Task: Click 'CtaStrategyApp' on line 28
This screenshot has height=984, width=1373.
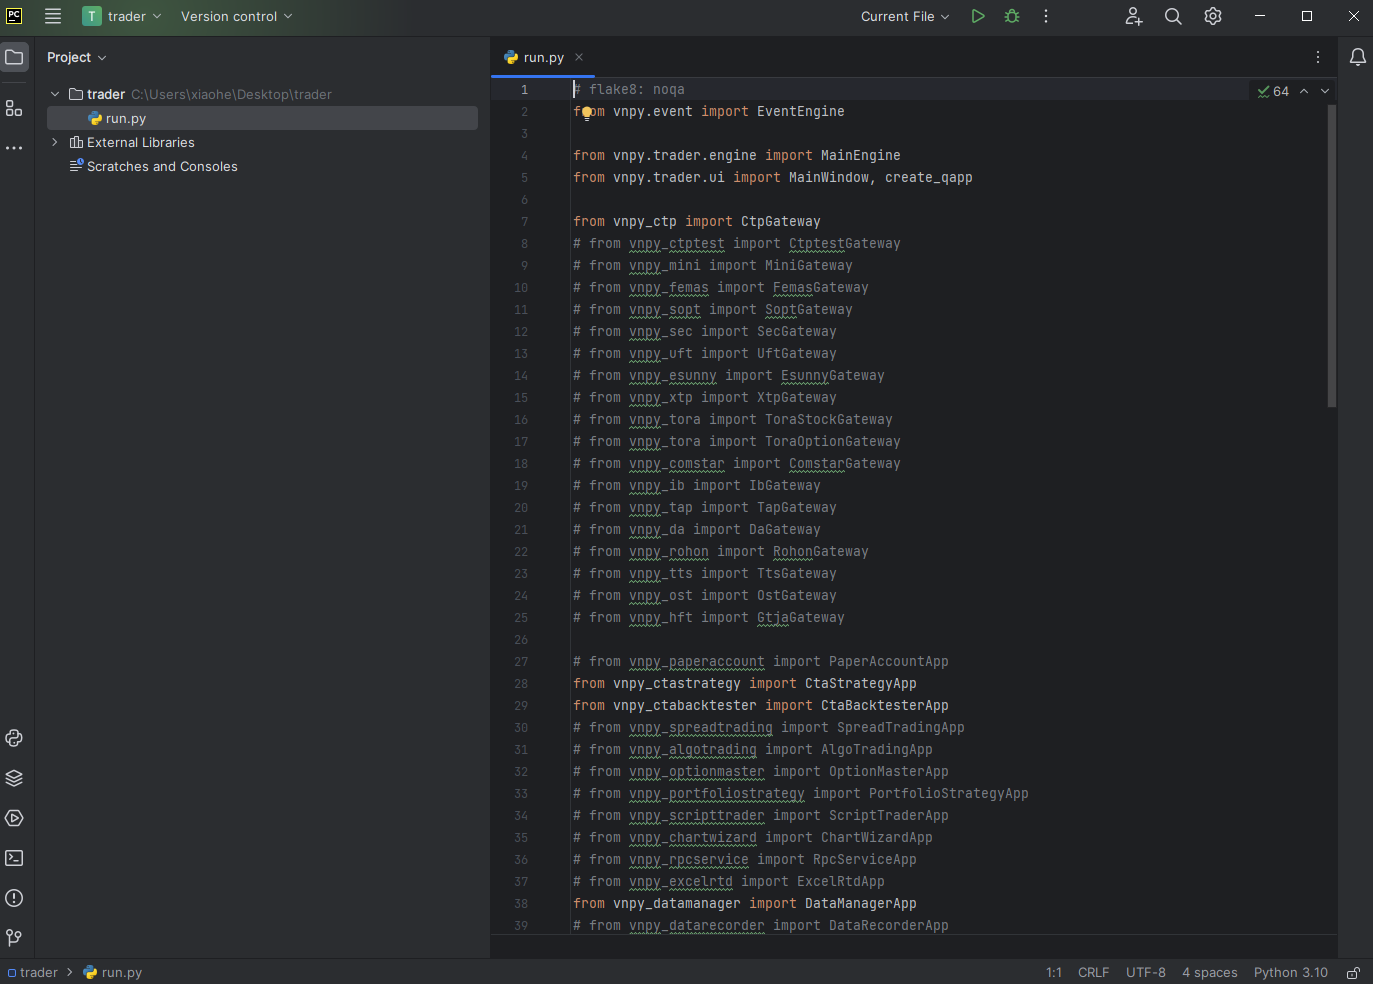Action: (x=860, y=684)
